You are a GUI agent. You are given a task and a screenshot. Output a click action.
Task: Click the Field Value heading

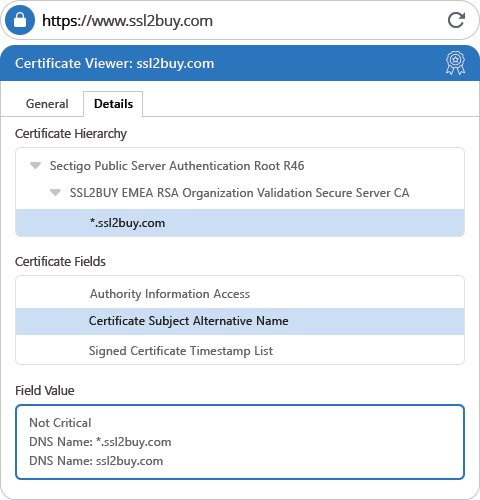pyautogui.click(x=45, y=390)
